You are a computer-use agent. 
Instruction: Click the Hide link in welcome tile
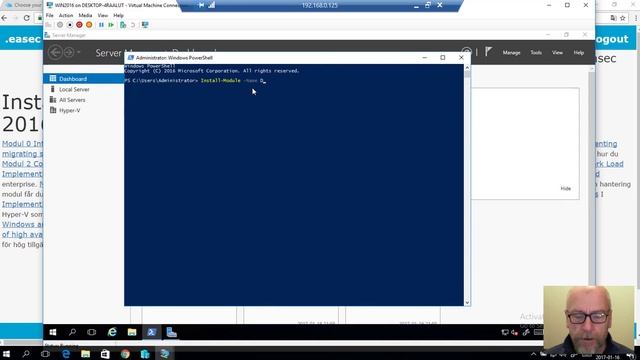click(565, 189)
